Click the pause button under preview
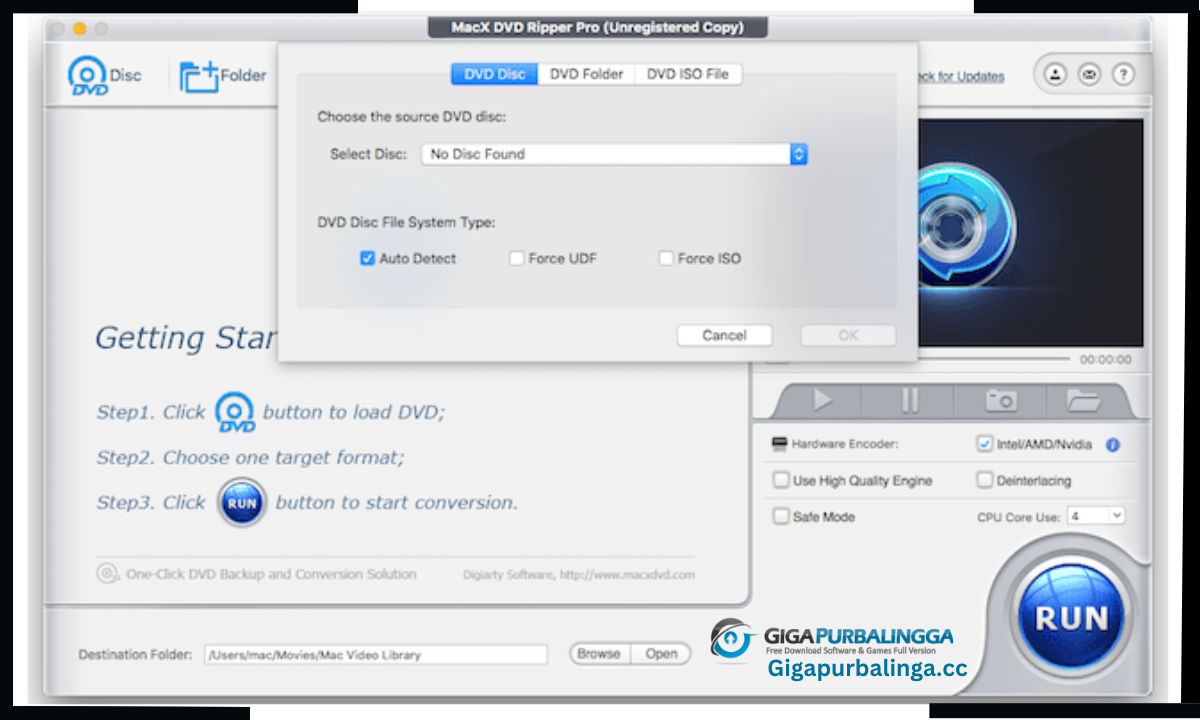This screenshot has width=1200, height=720. click(x=909, y=401)
